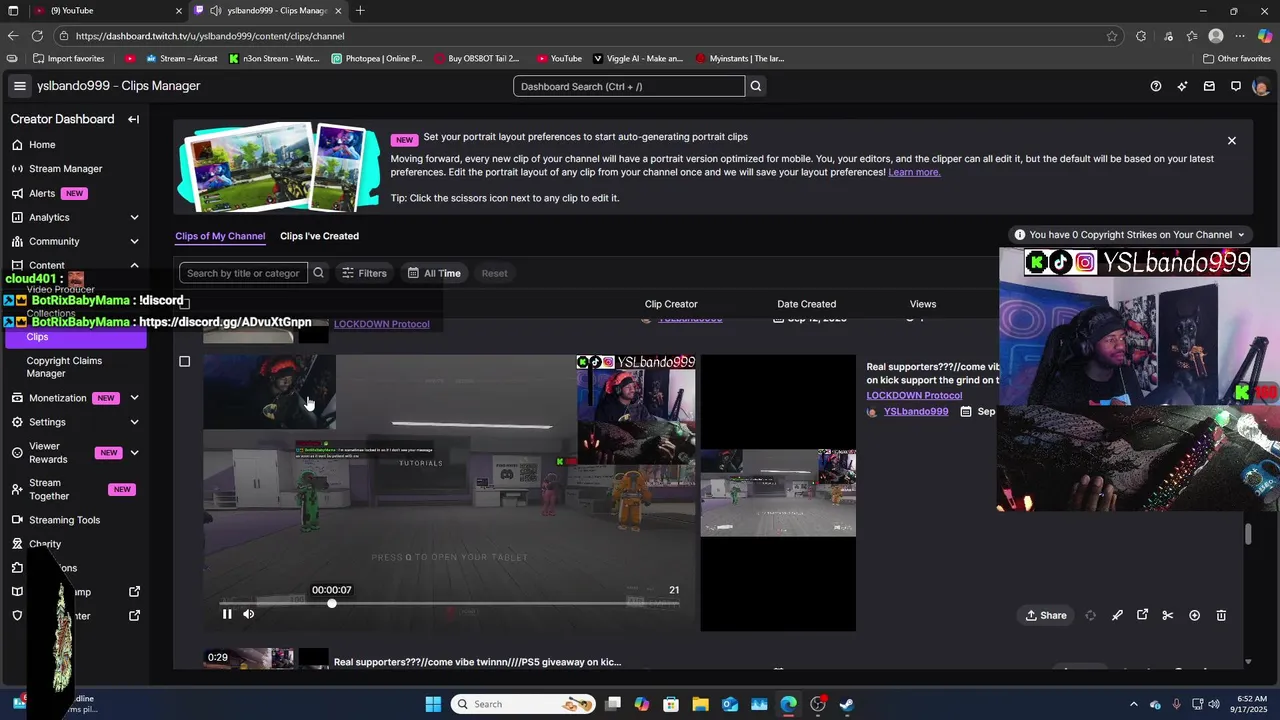
Task: Delete the clip with the trash icon
Action: click(1221, 615)
